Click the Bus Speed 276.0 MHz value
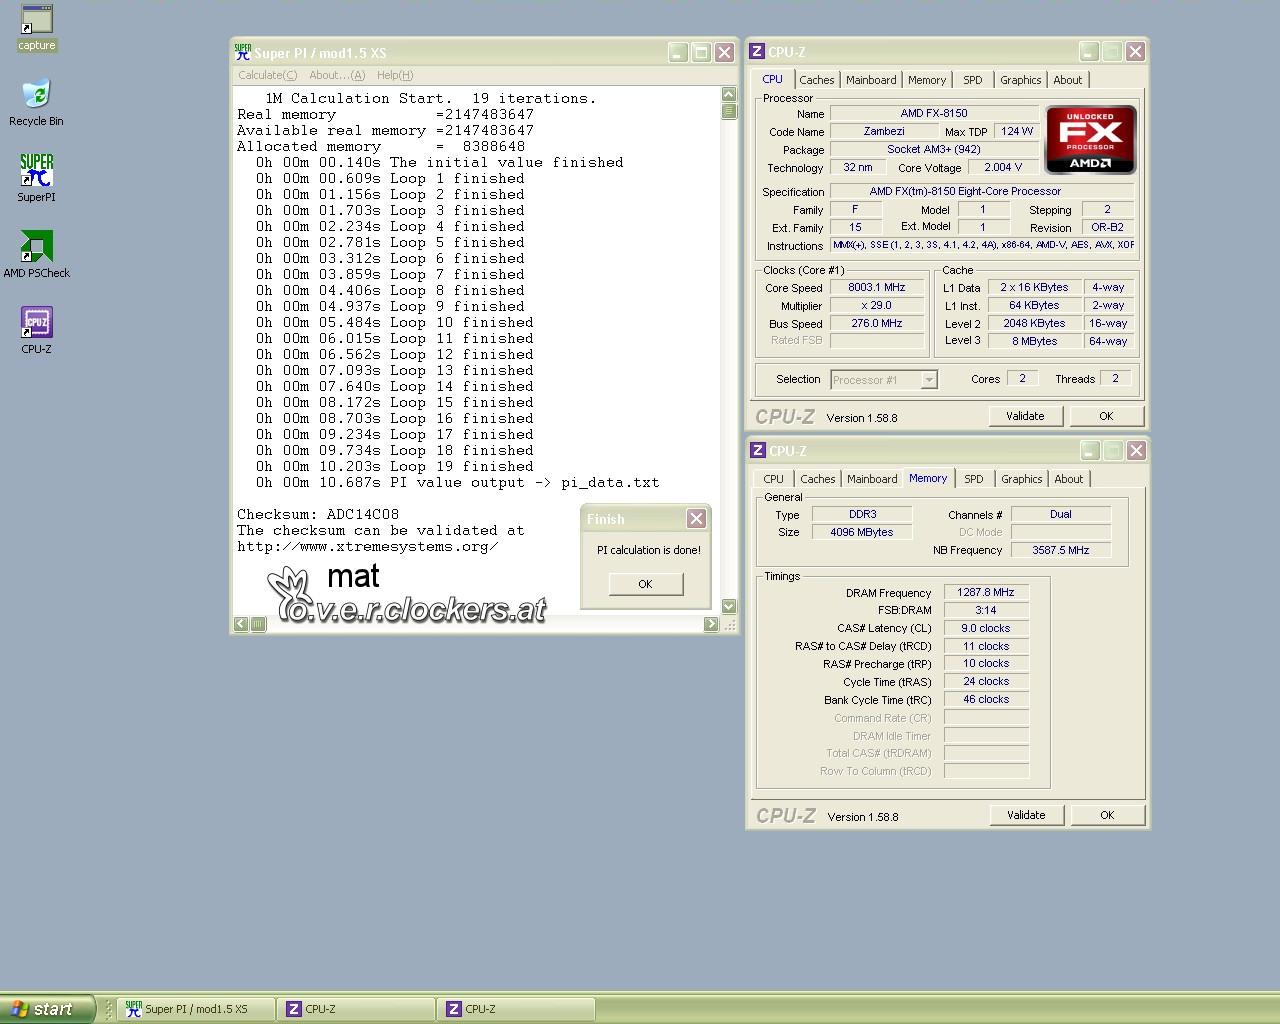The height and width of the screenshot is (1024, 1280). coord(877,323)
